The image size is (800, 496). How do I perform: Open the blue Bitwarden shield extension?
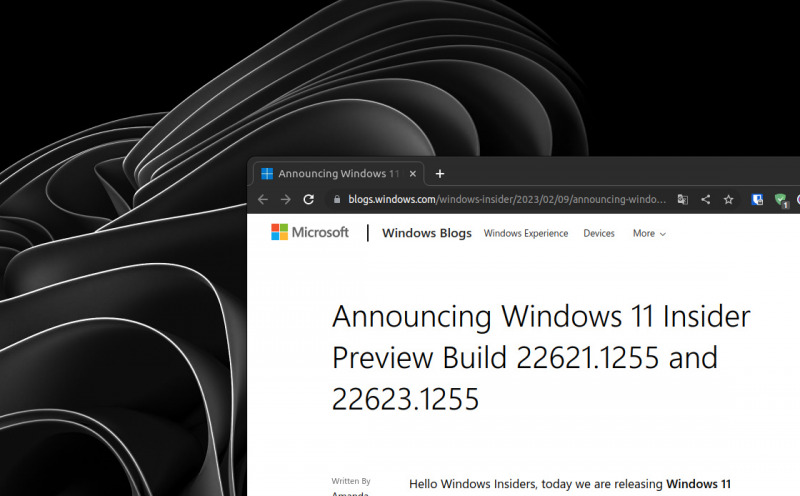(757, 200)
